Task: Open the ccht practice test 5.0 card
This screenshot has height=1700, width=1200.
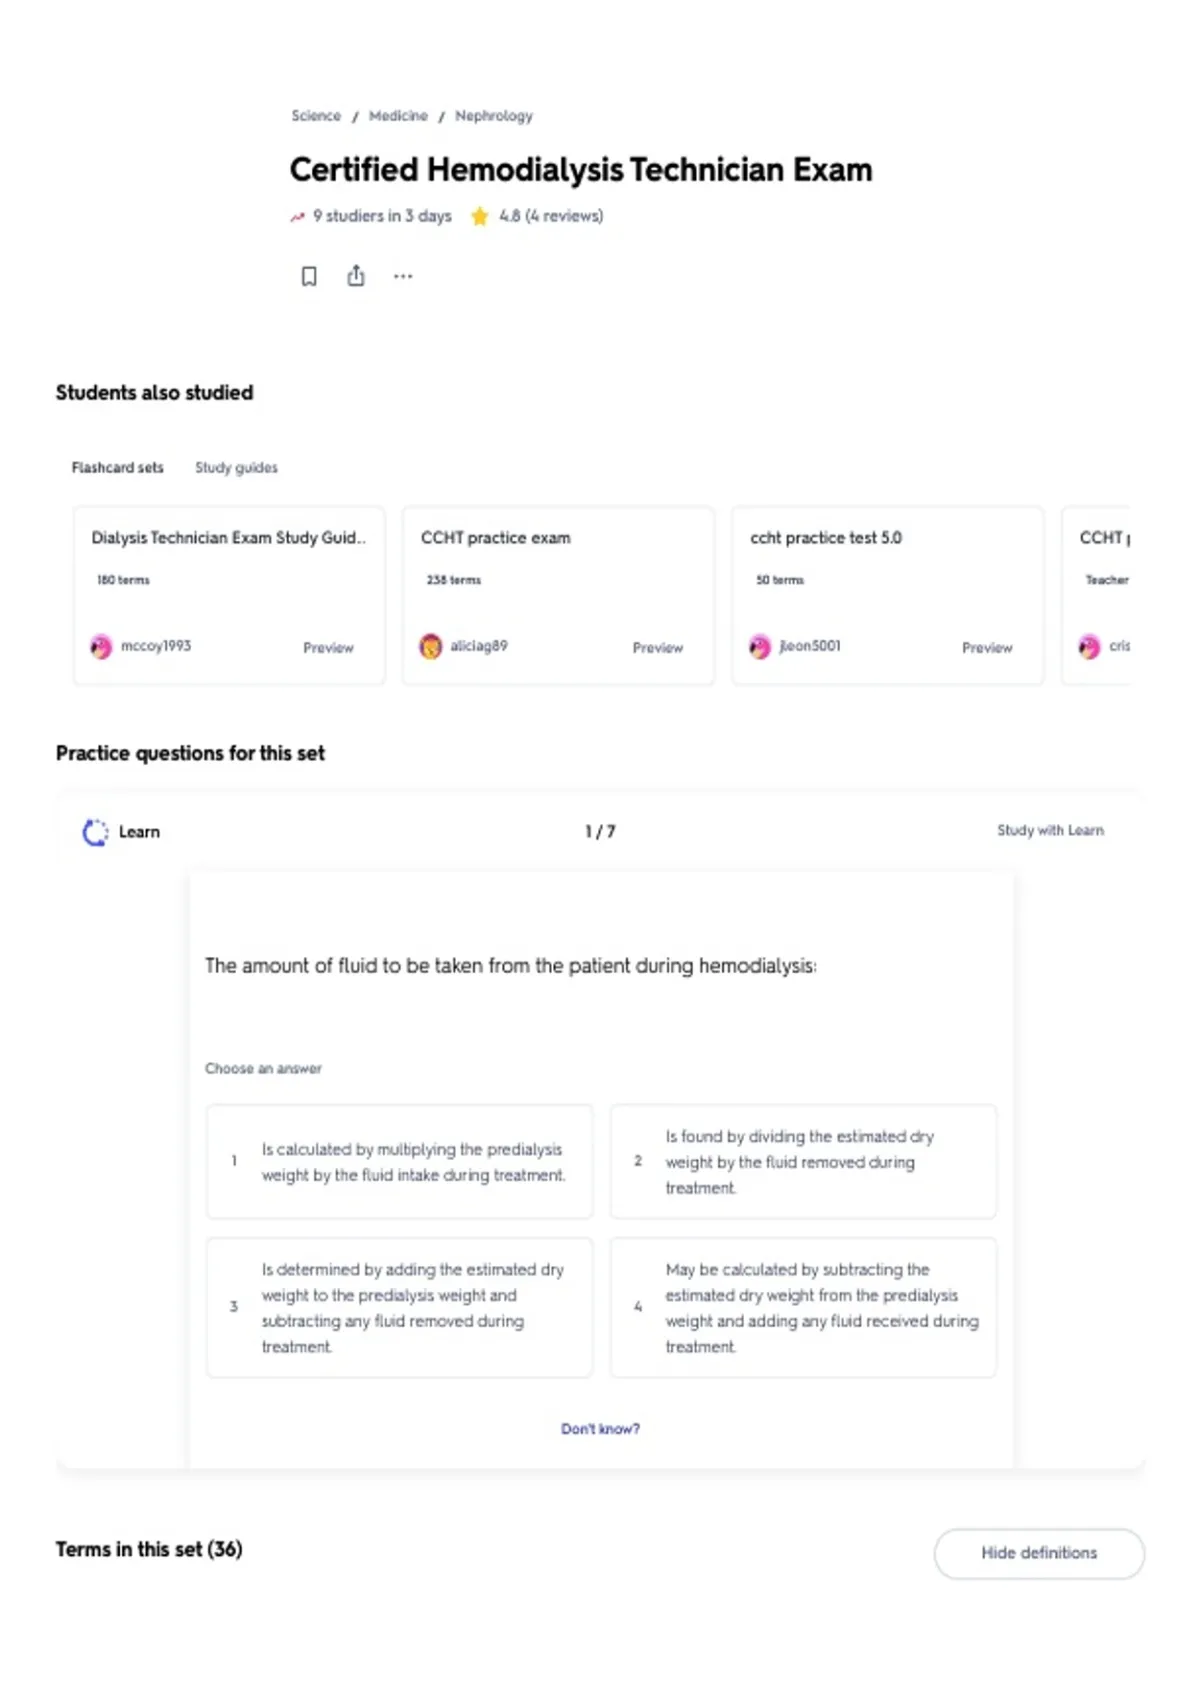Action: tap(888, 596)
